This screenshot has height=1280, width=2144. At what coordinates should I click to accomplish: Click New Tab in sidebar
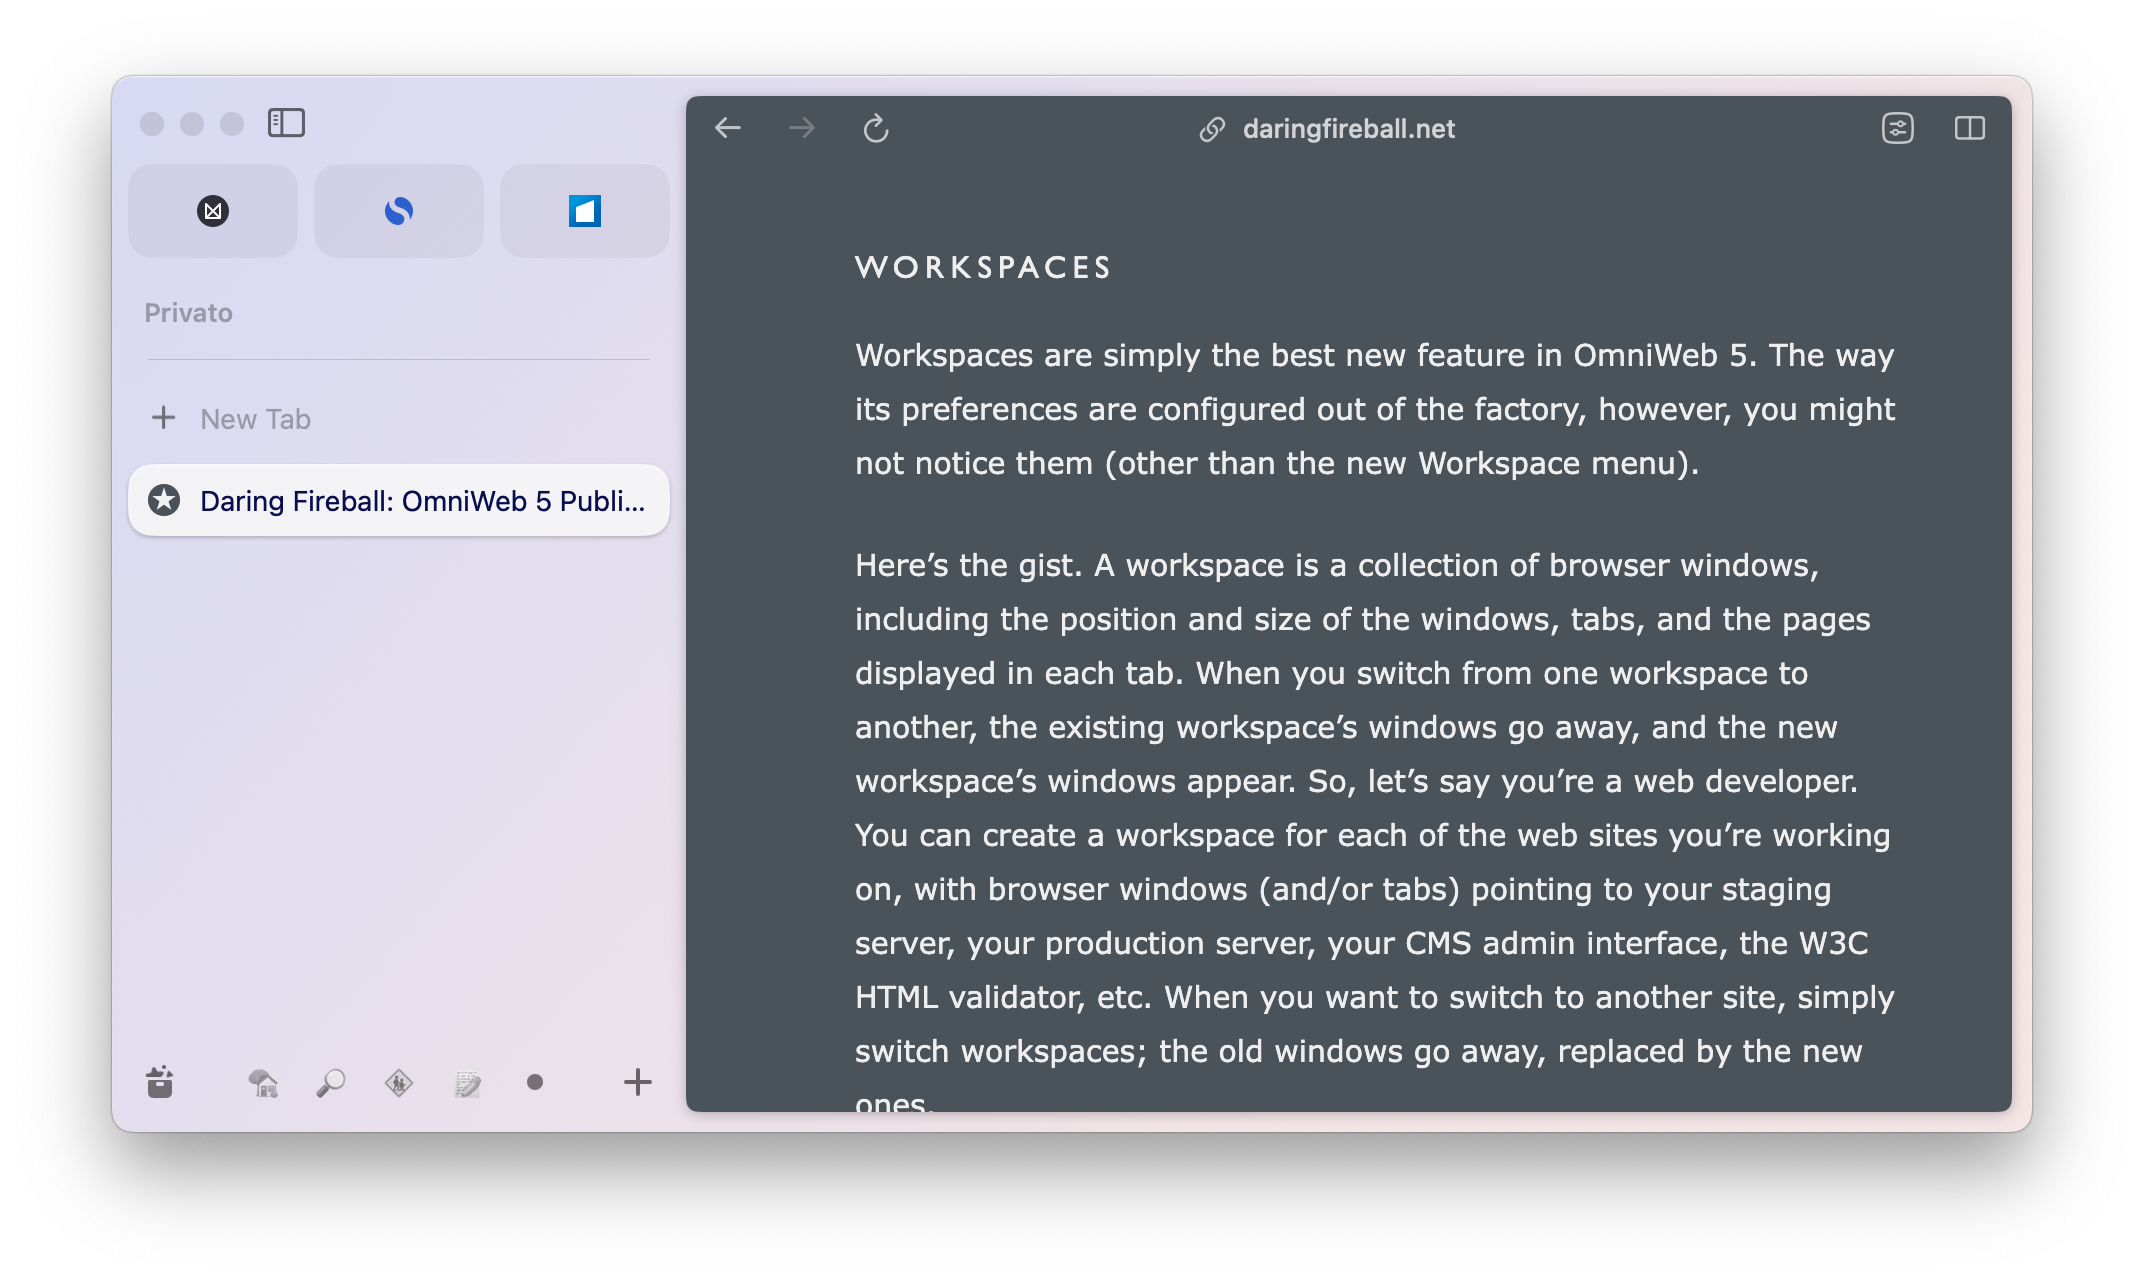[x=255, y=419]
